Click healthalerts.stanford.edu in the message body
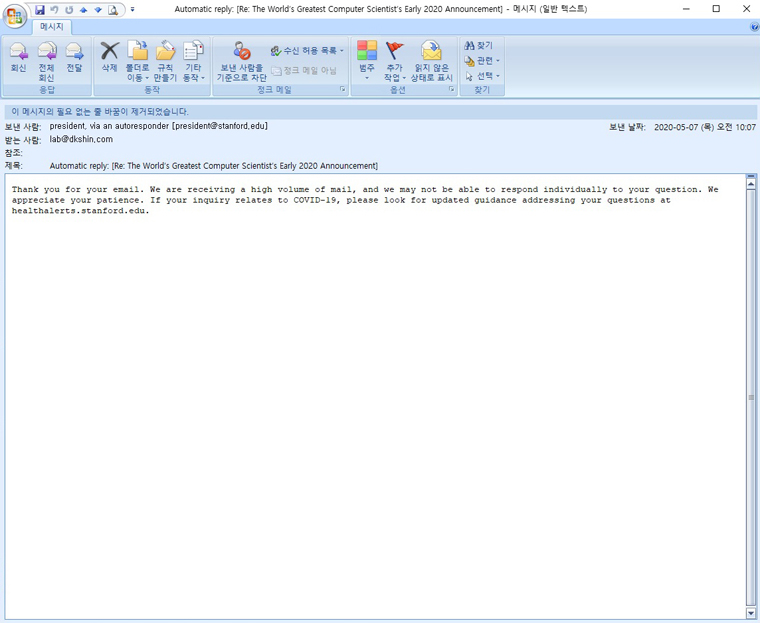Screen dimensions: 760x623 [x=80, y=211]
